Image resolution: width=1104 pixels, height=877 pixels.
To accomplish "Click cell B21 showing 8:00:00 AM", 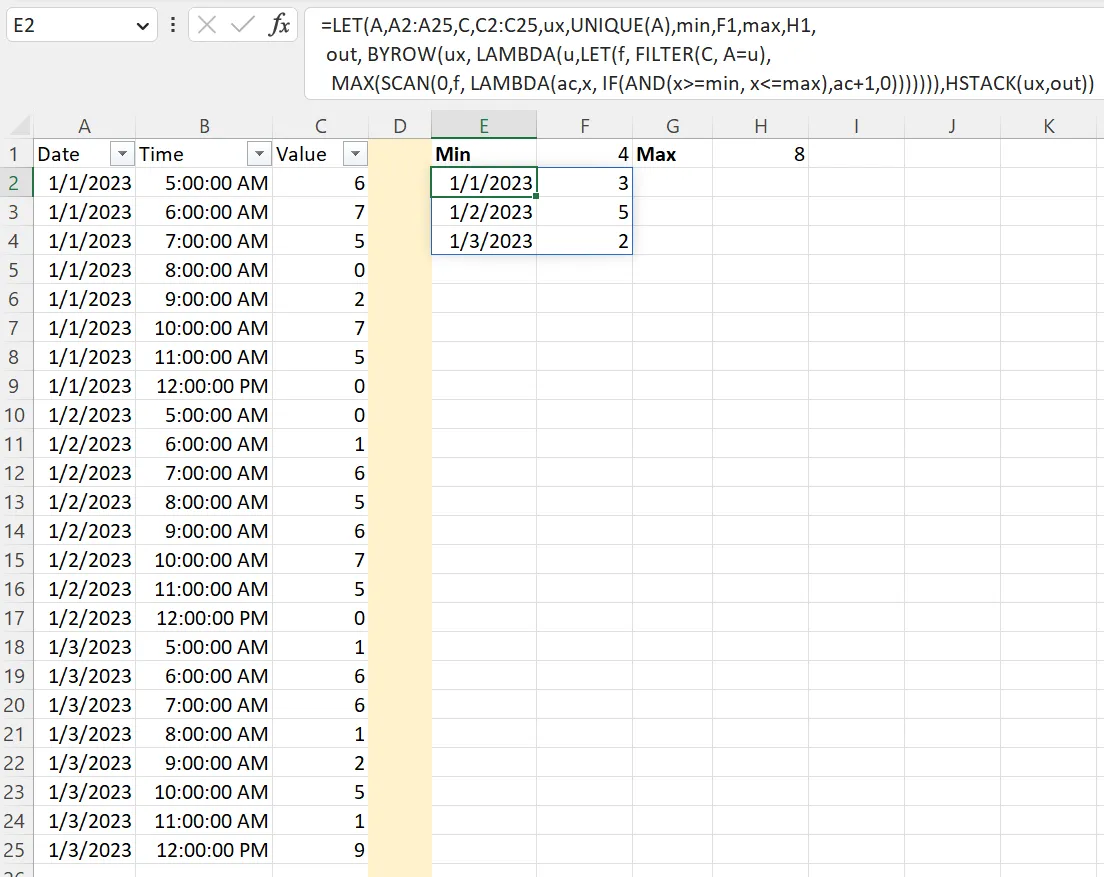I will click(x=204, y=733).
